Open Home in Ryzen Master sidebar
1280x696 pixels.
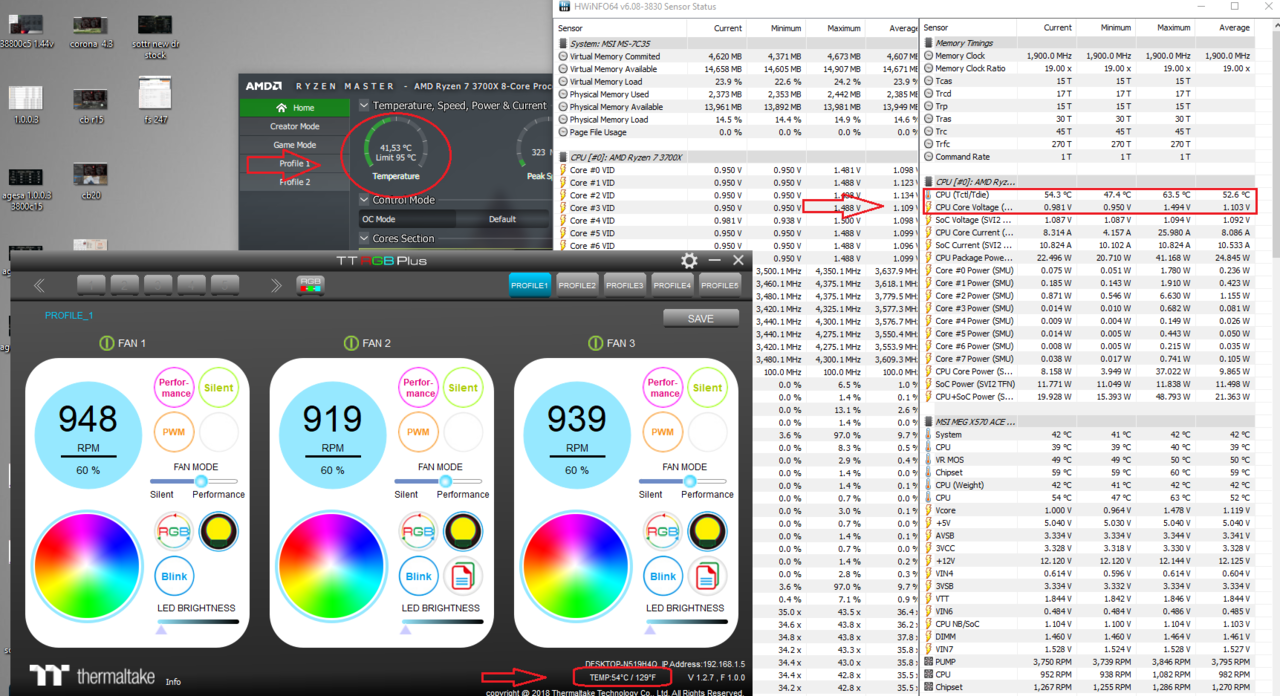click(x=295, y=108)
